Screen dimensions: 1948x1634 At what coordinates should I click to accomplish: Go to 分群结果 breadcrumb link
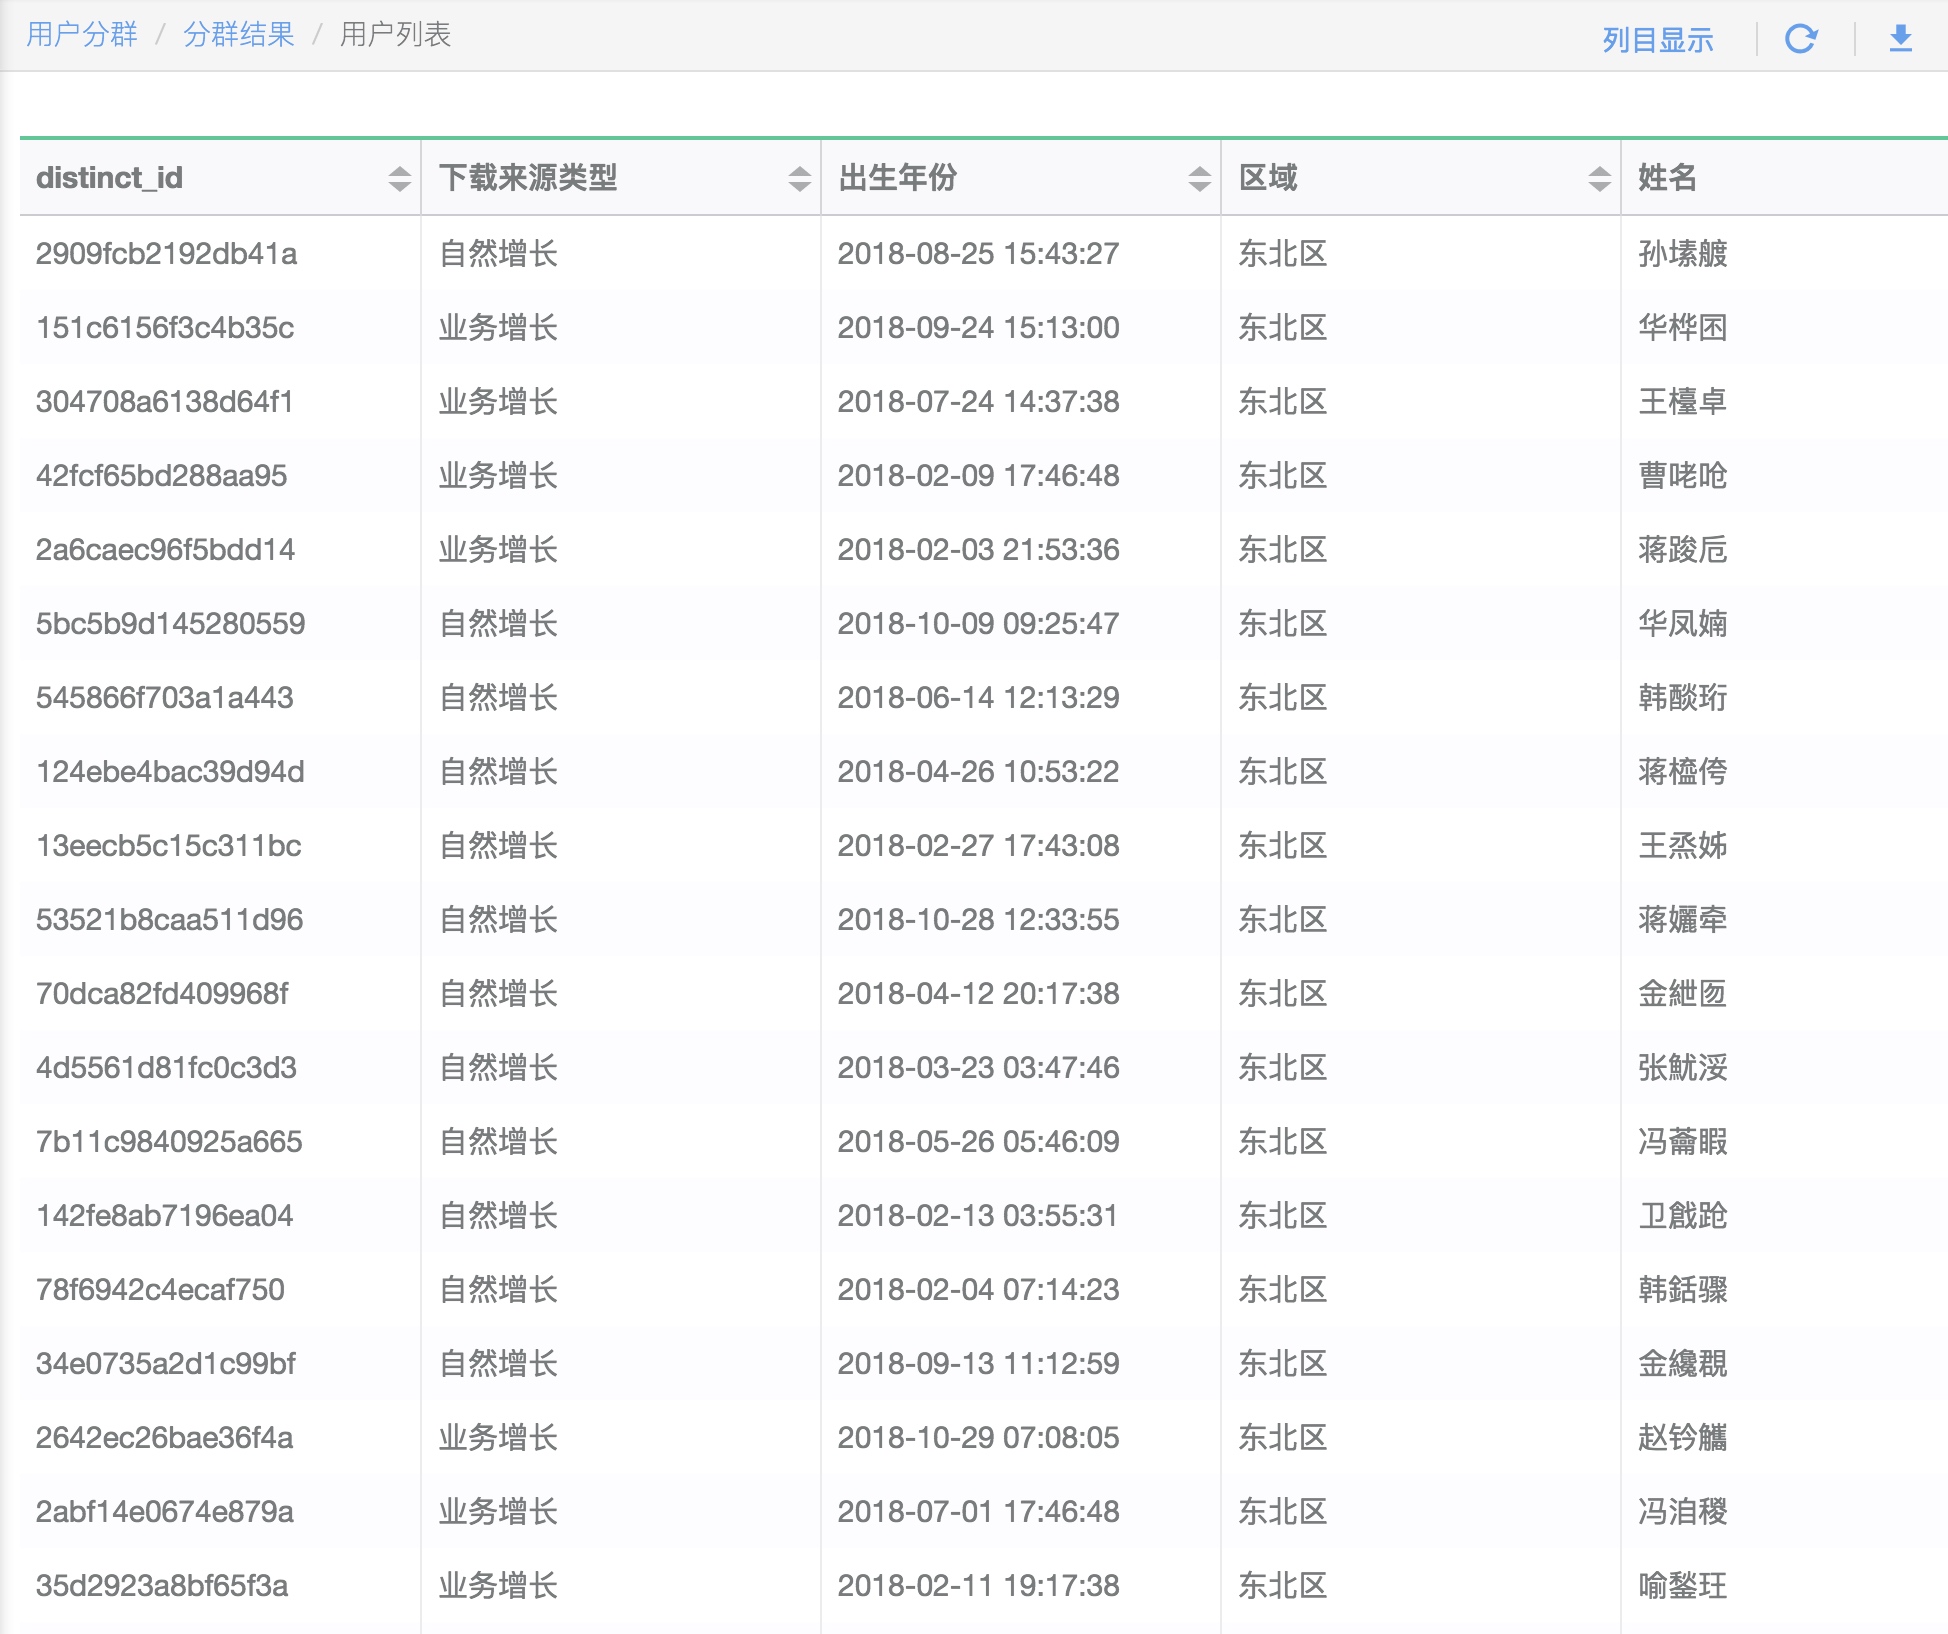point(239,35)
